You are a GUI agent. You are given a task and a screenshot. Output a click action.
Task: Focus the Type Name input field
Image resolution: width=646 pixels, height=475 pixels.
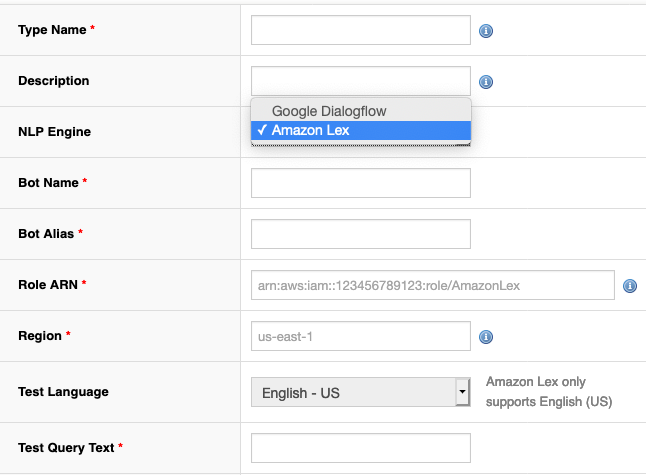tap(361, 30)
